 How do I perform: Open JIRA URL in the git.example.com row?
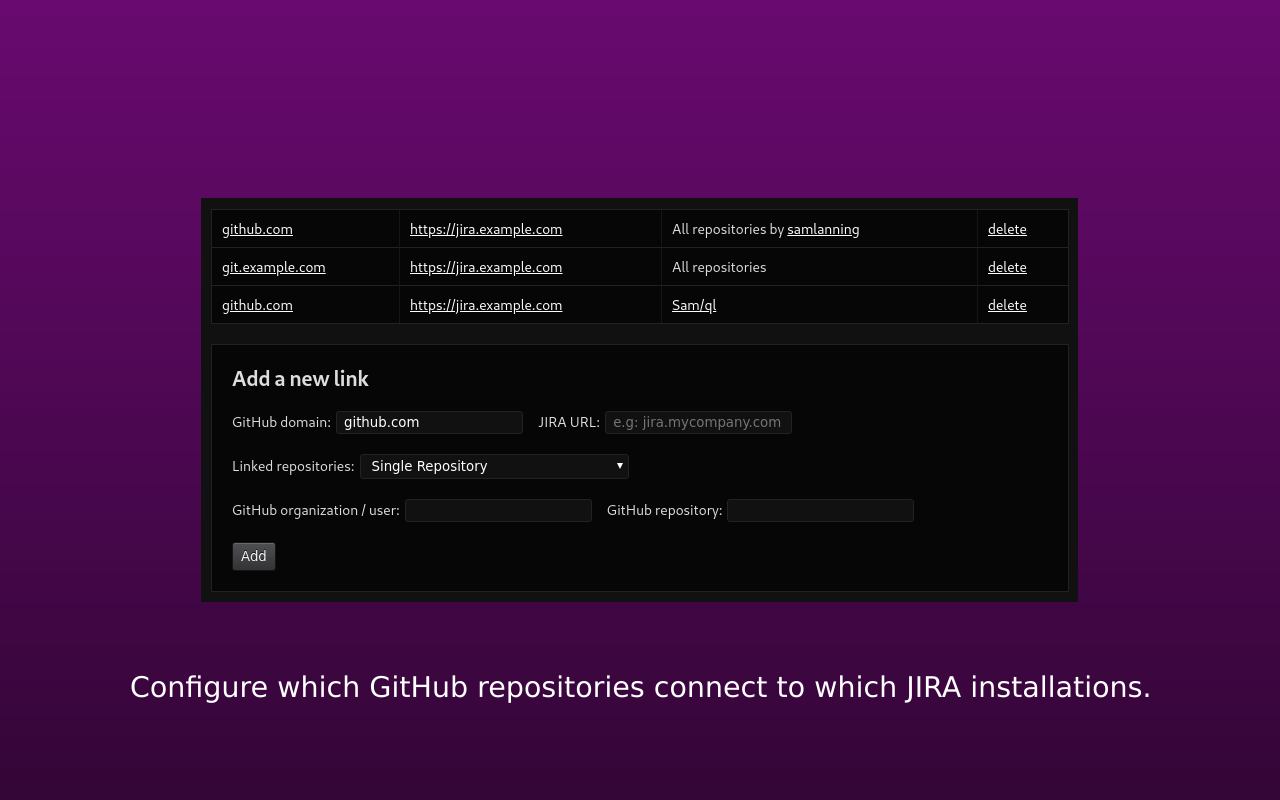486,267
